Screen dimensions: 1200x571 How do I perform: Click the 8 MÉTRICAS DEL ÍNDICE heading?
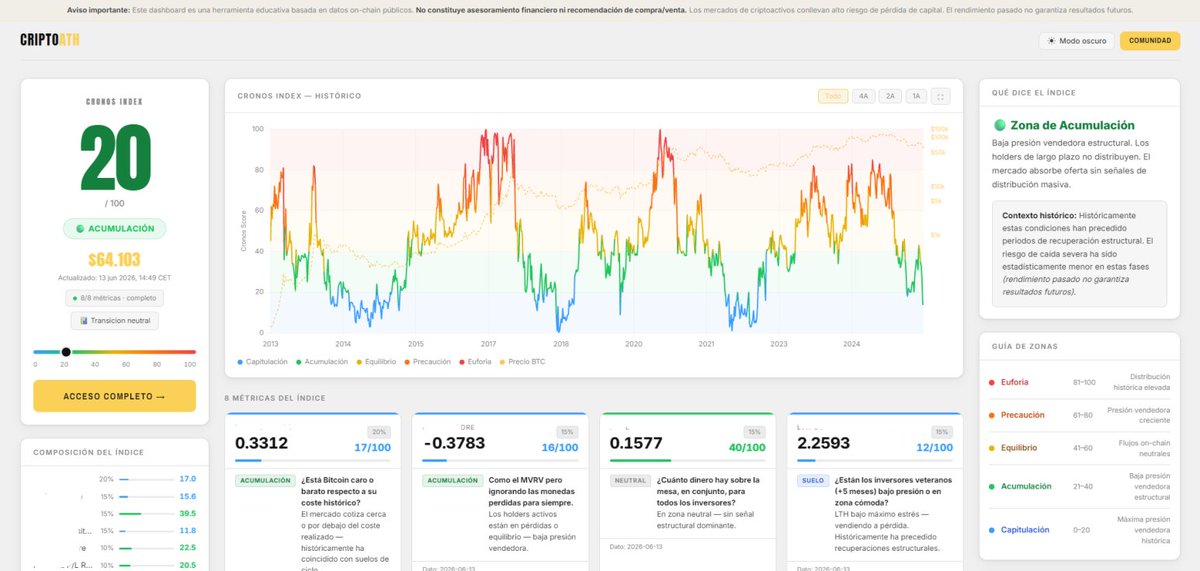275,398
